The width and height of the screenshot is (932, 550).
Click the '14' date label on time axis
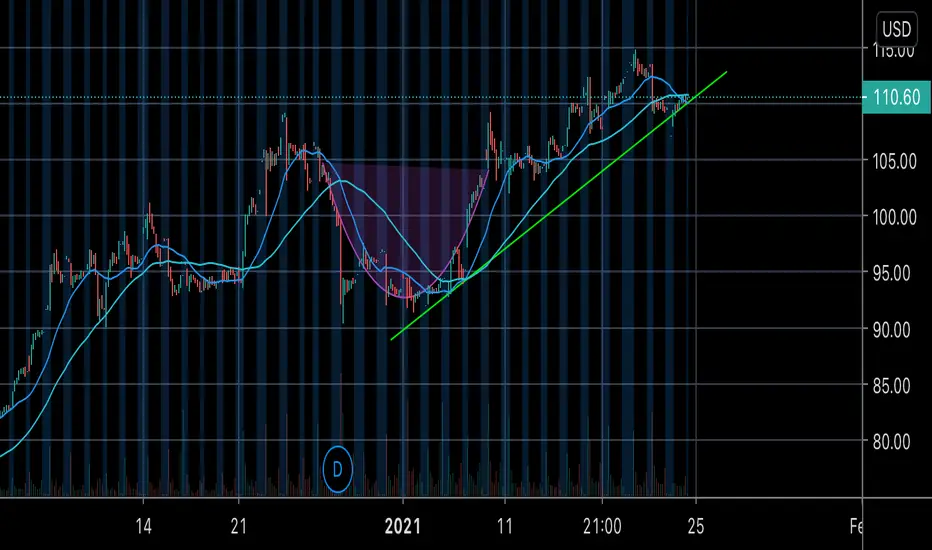pos(143,526)
